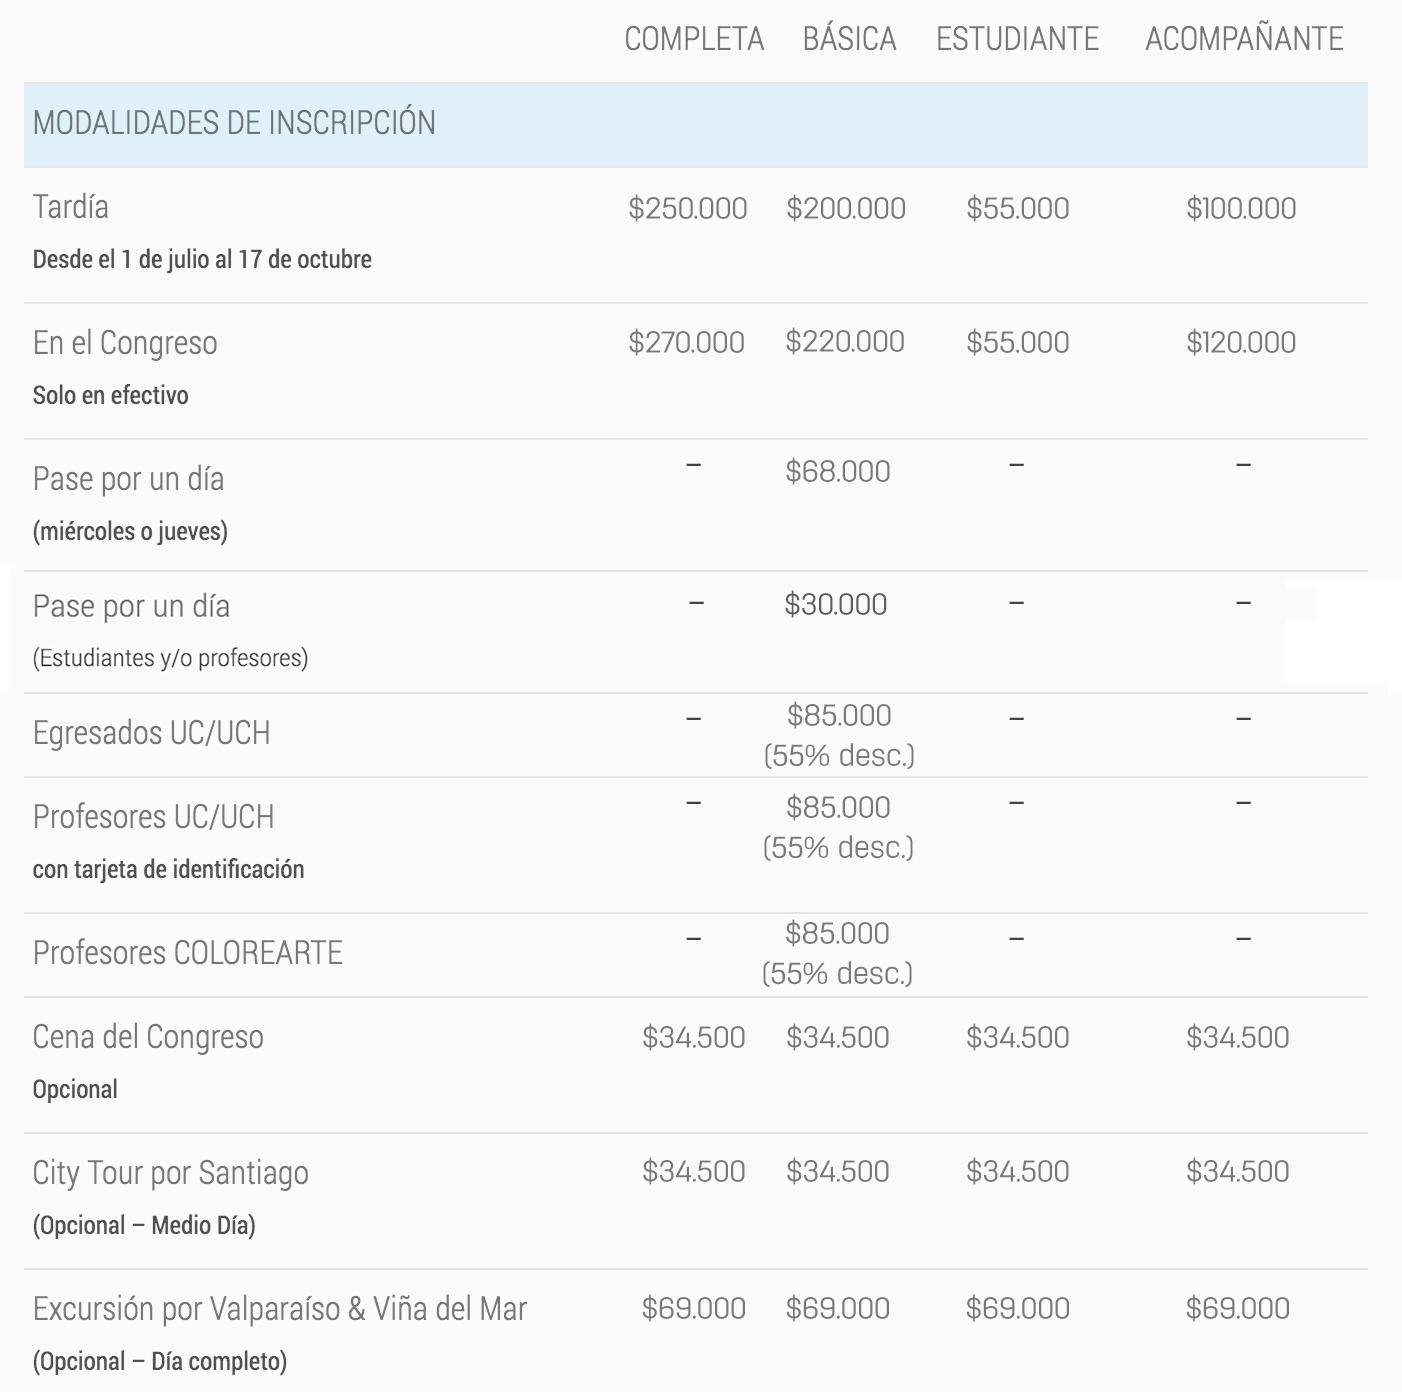The height and width of the screenshot is (1392, 1402).
Task: Click Excursión Completa $69.000 price
Action: point(694,1308)
